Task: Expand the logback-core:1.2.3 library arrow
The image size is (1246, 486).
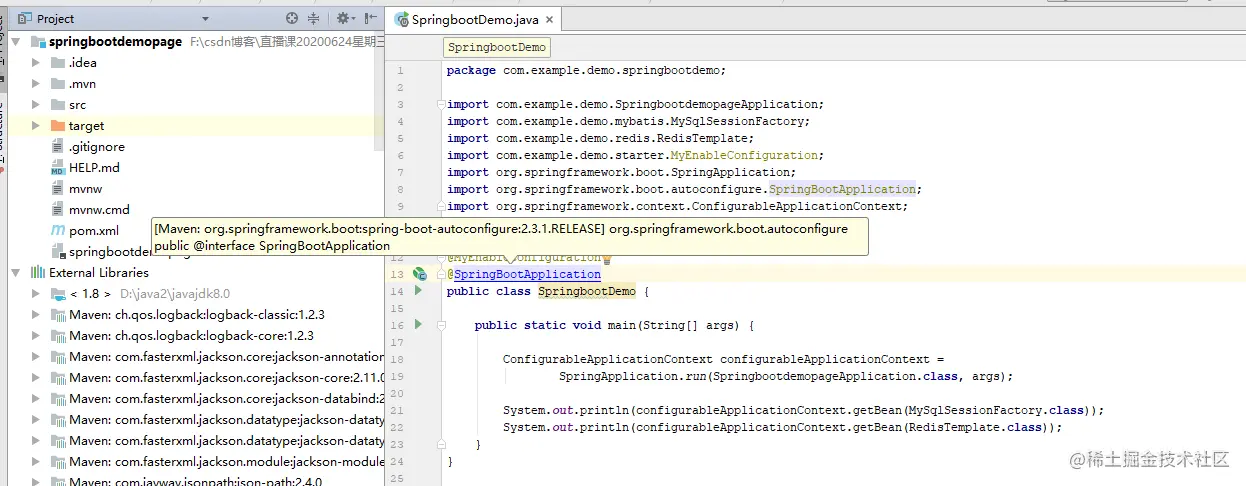Action: (36, 335)
